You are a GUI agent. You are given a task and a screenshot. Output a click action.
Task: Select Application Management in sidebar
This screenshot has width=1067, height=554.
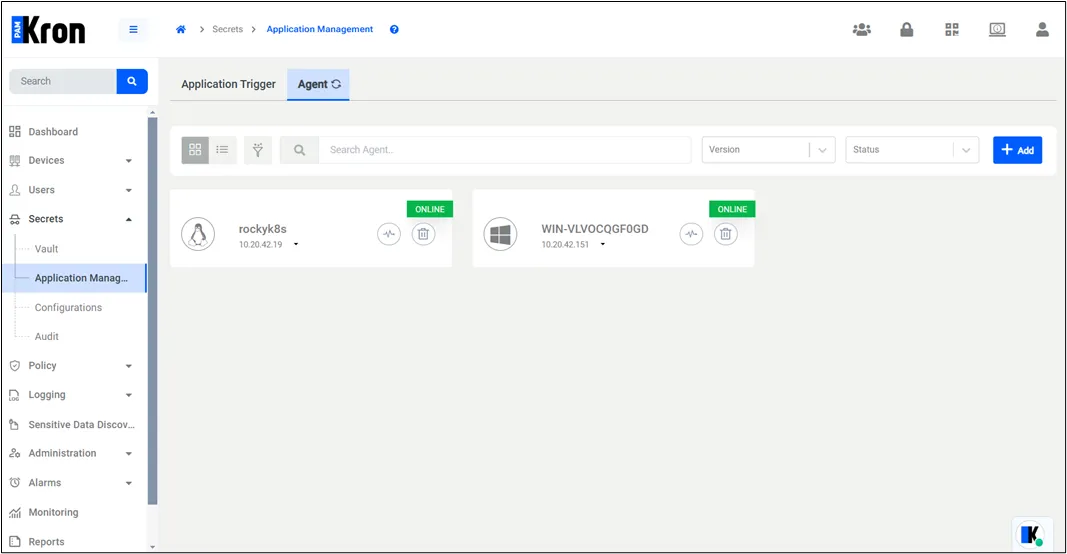click(76, 278)
